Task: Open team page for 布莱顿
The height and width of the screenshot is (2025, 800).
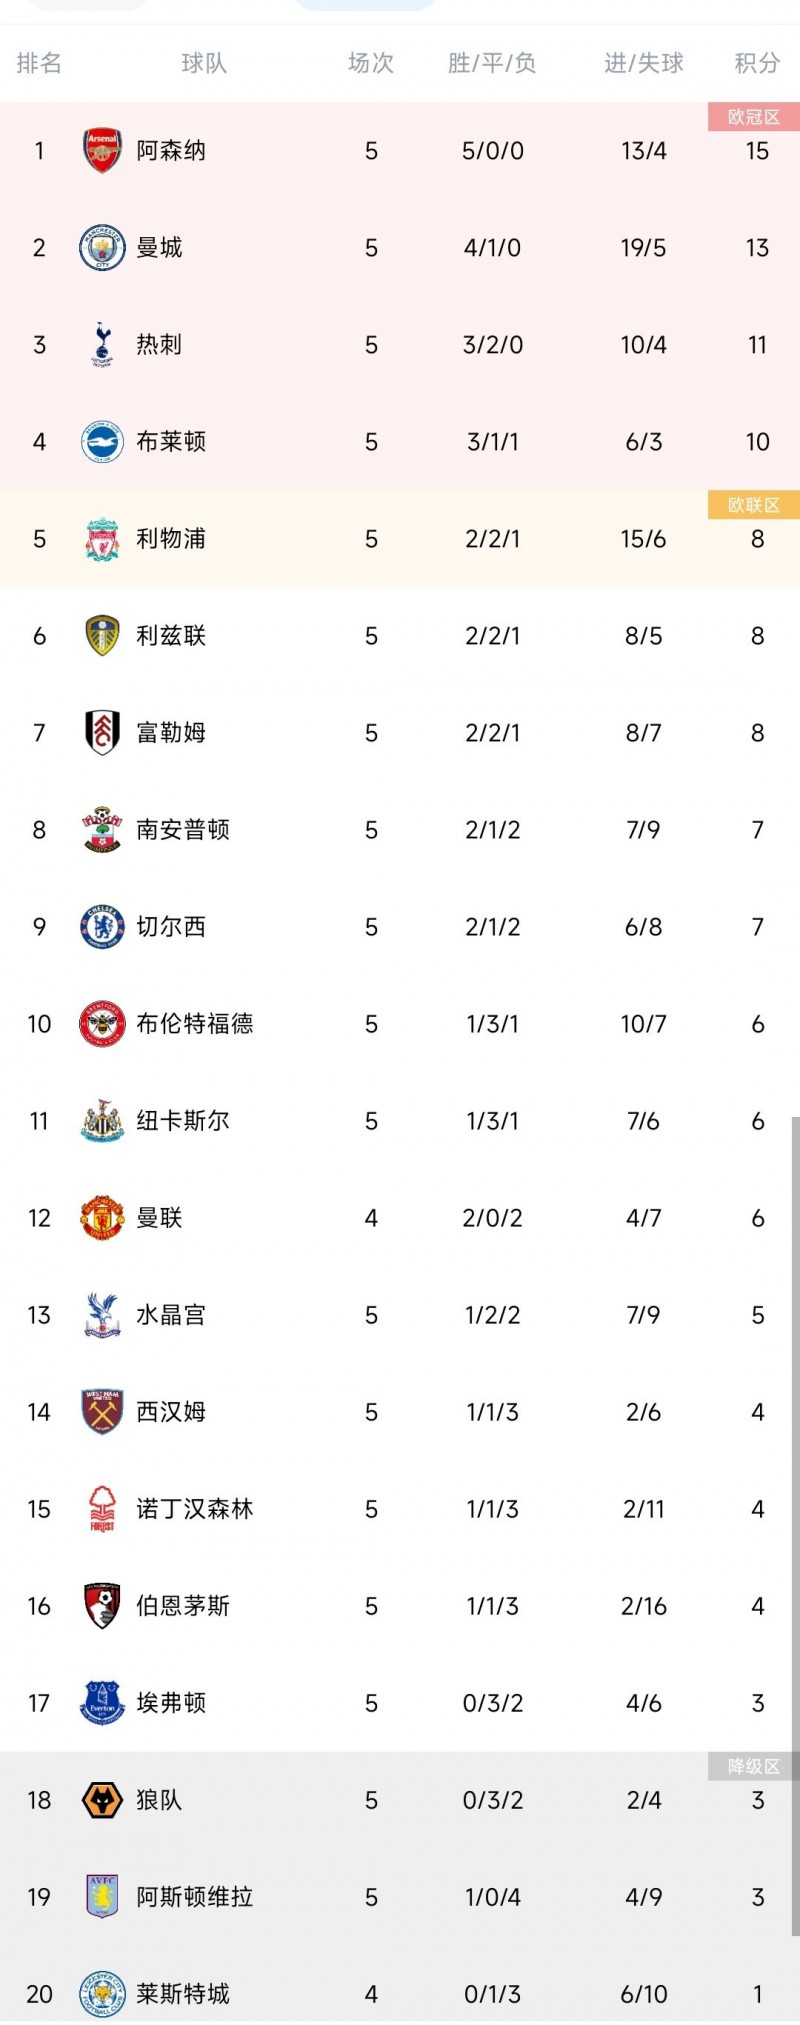Action: 171,442
